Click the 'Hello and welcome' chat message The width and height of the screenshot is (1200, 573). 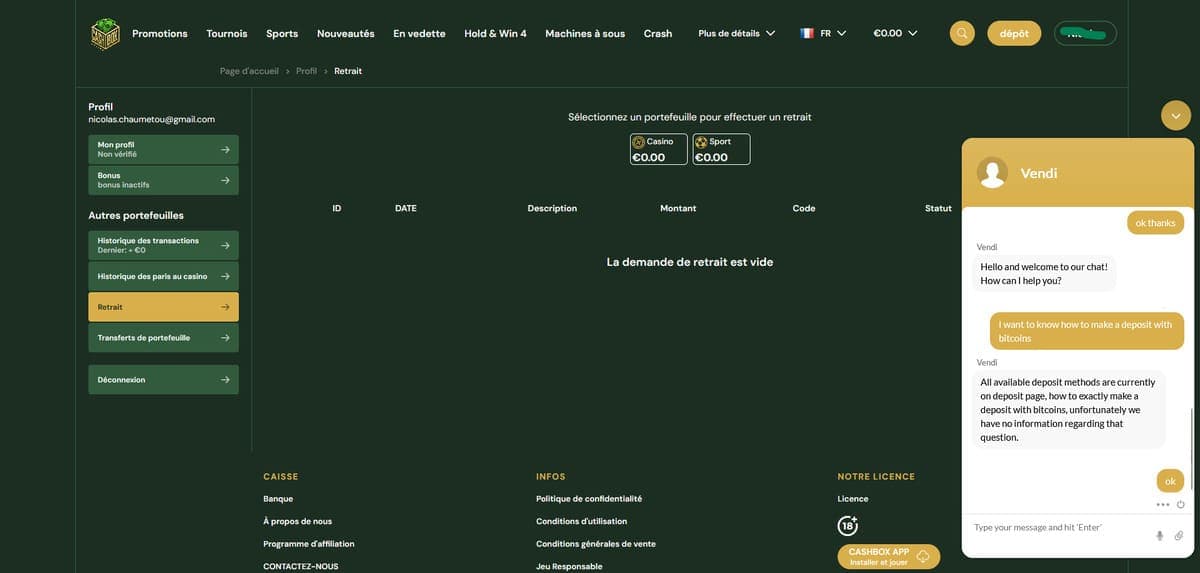[1044, 274]
